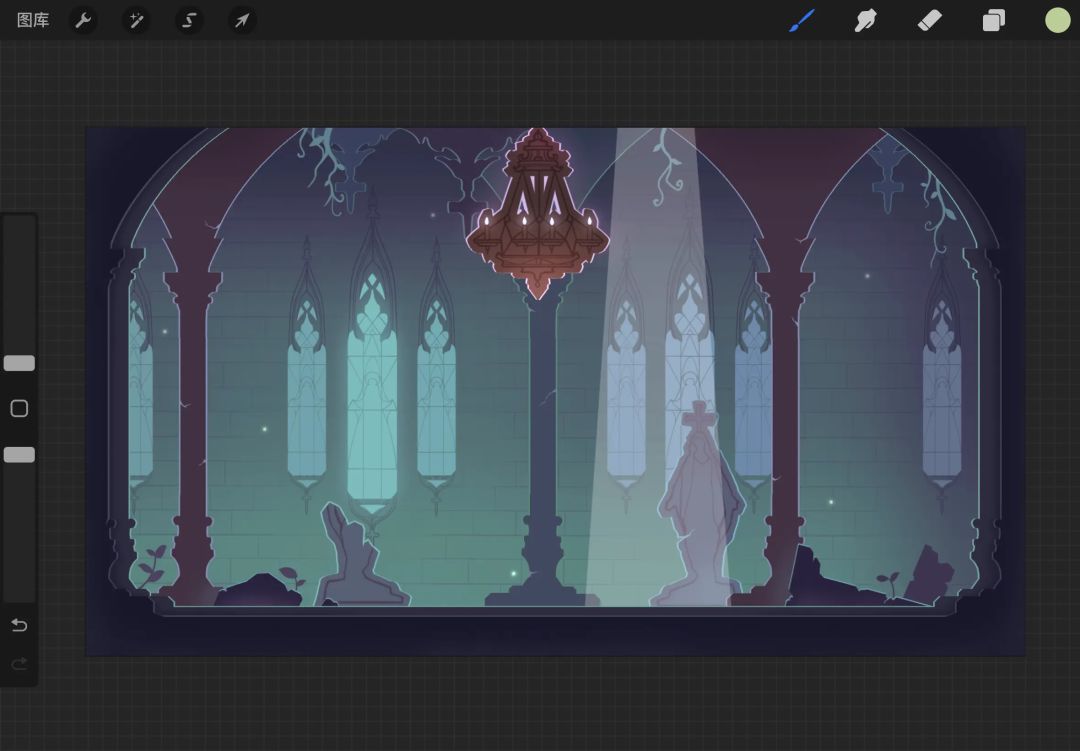This screenshot has height=751, width=1080.
Task: Select the Selection S-shaped tool
Action: coord(189,21)
